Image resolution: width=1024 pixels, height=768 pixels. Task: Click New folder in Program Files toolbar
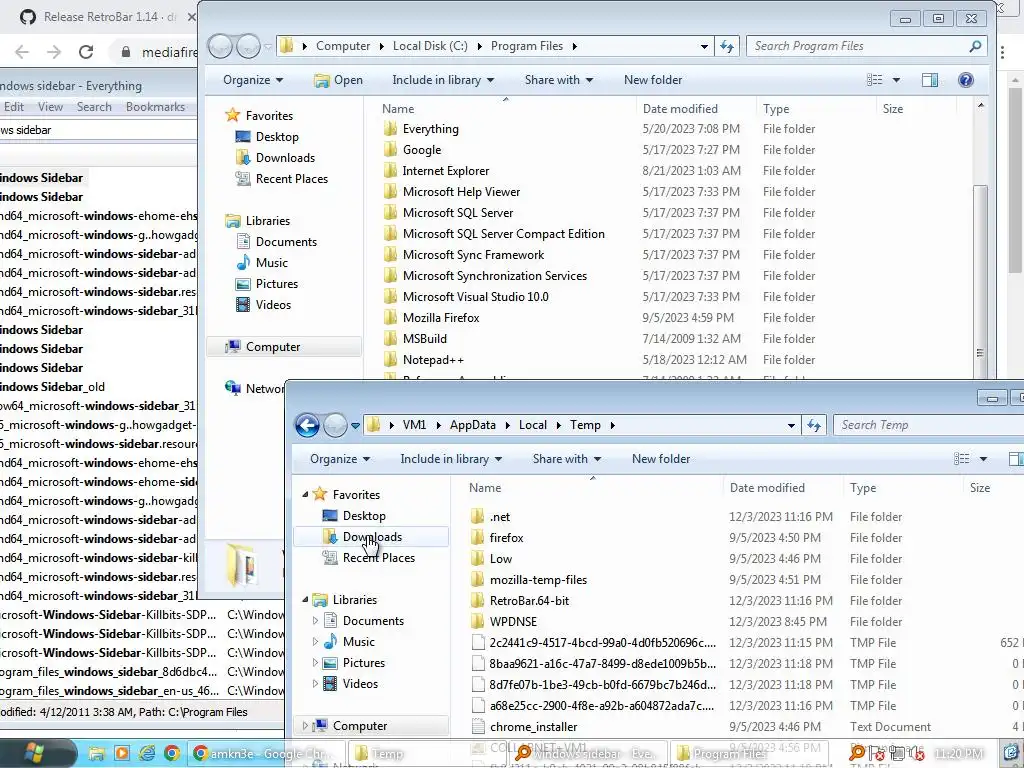(x=652, y=80)
